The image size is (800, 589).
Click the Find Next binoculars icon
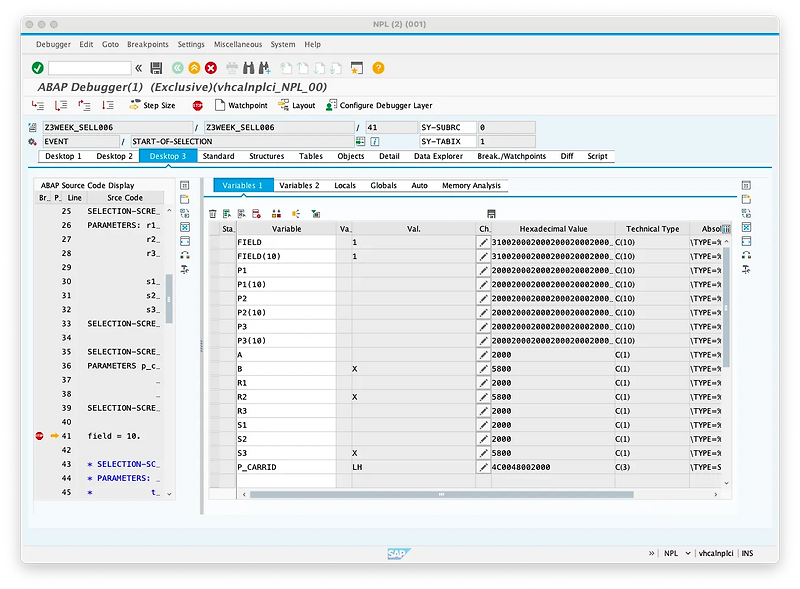point(263,68)
